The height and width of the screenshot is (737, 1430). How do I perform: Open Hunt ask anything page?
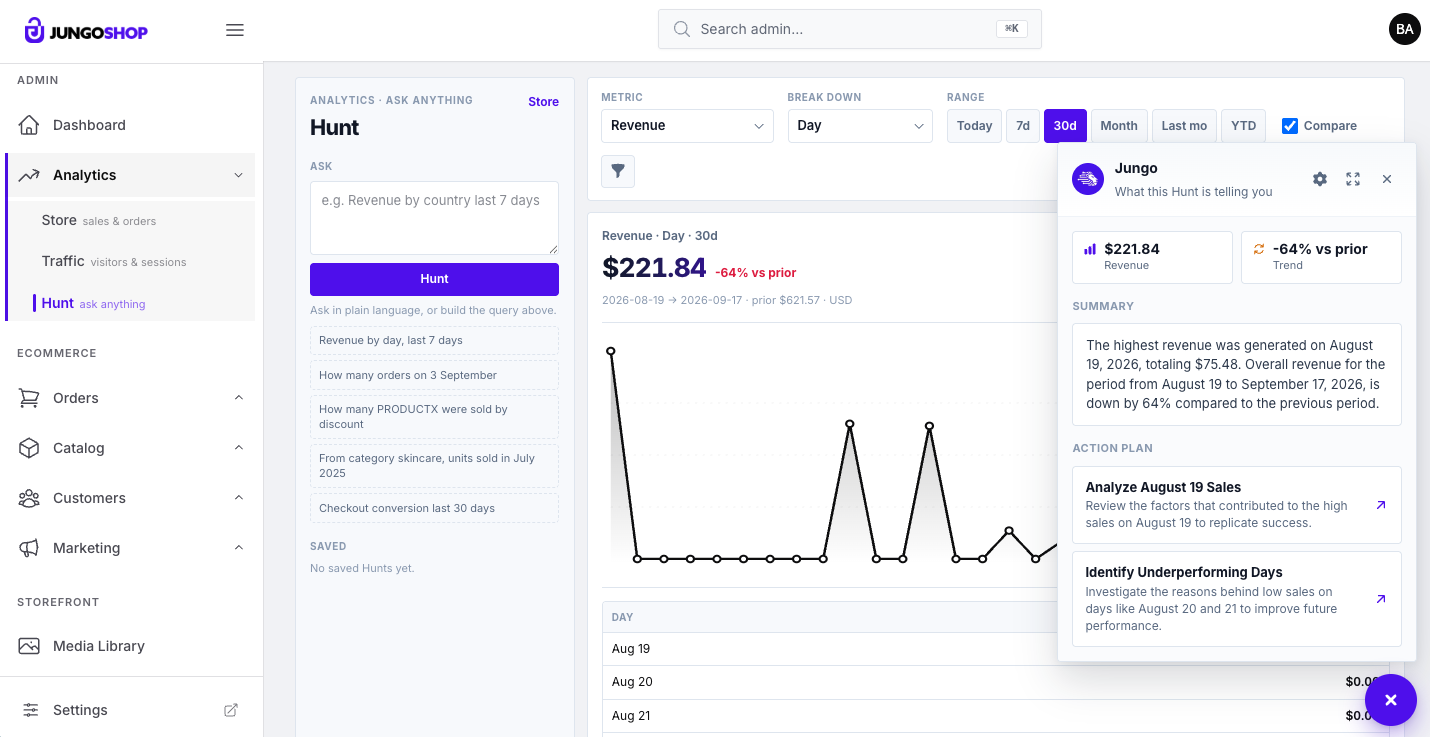(132, 303)
